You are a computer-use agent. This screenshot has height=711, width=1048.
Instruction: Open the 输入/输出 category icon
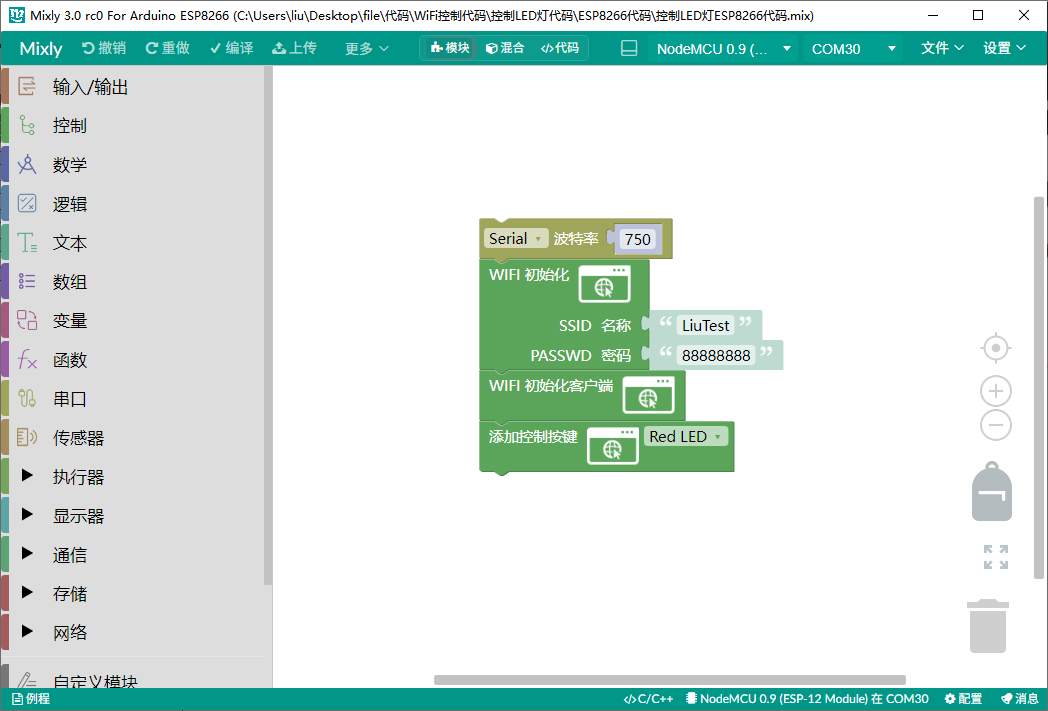click(27, 86)
